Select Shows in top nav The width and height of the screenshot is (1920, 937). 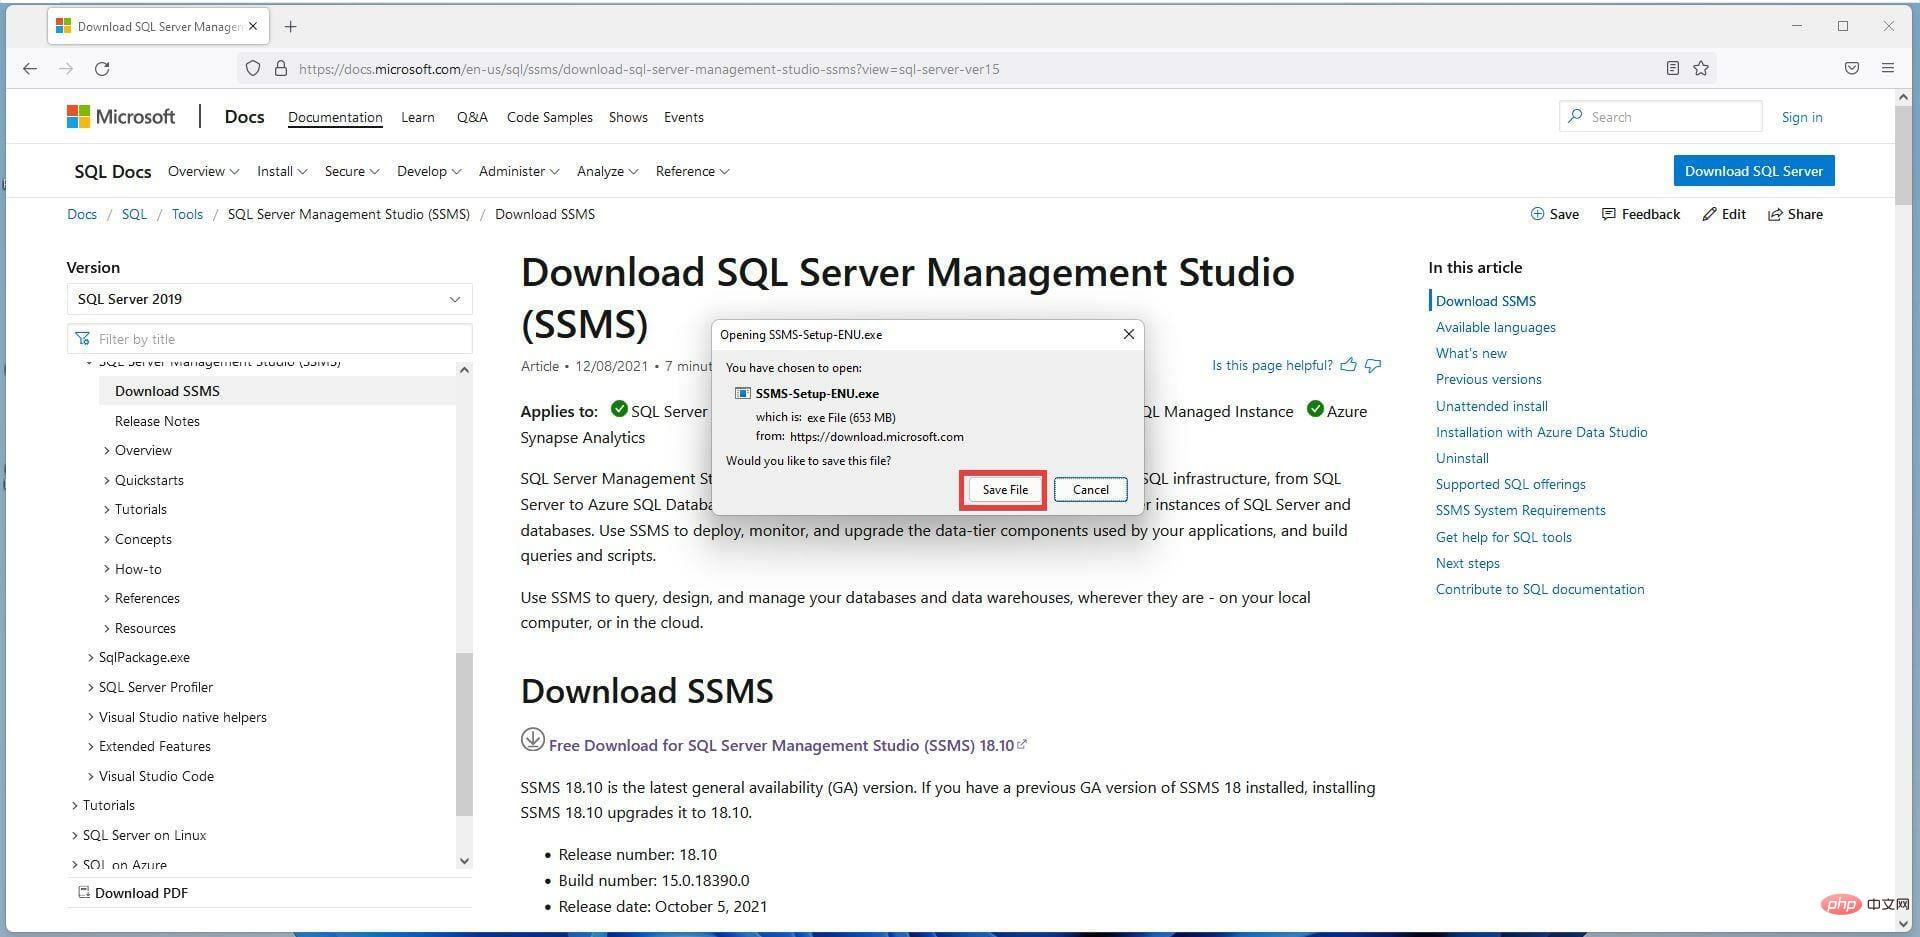[628, 117]
